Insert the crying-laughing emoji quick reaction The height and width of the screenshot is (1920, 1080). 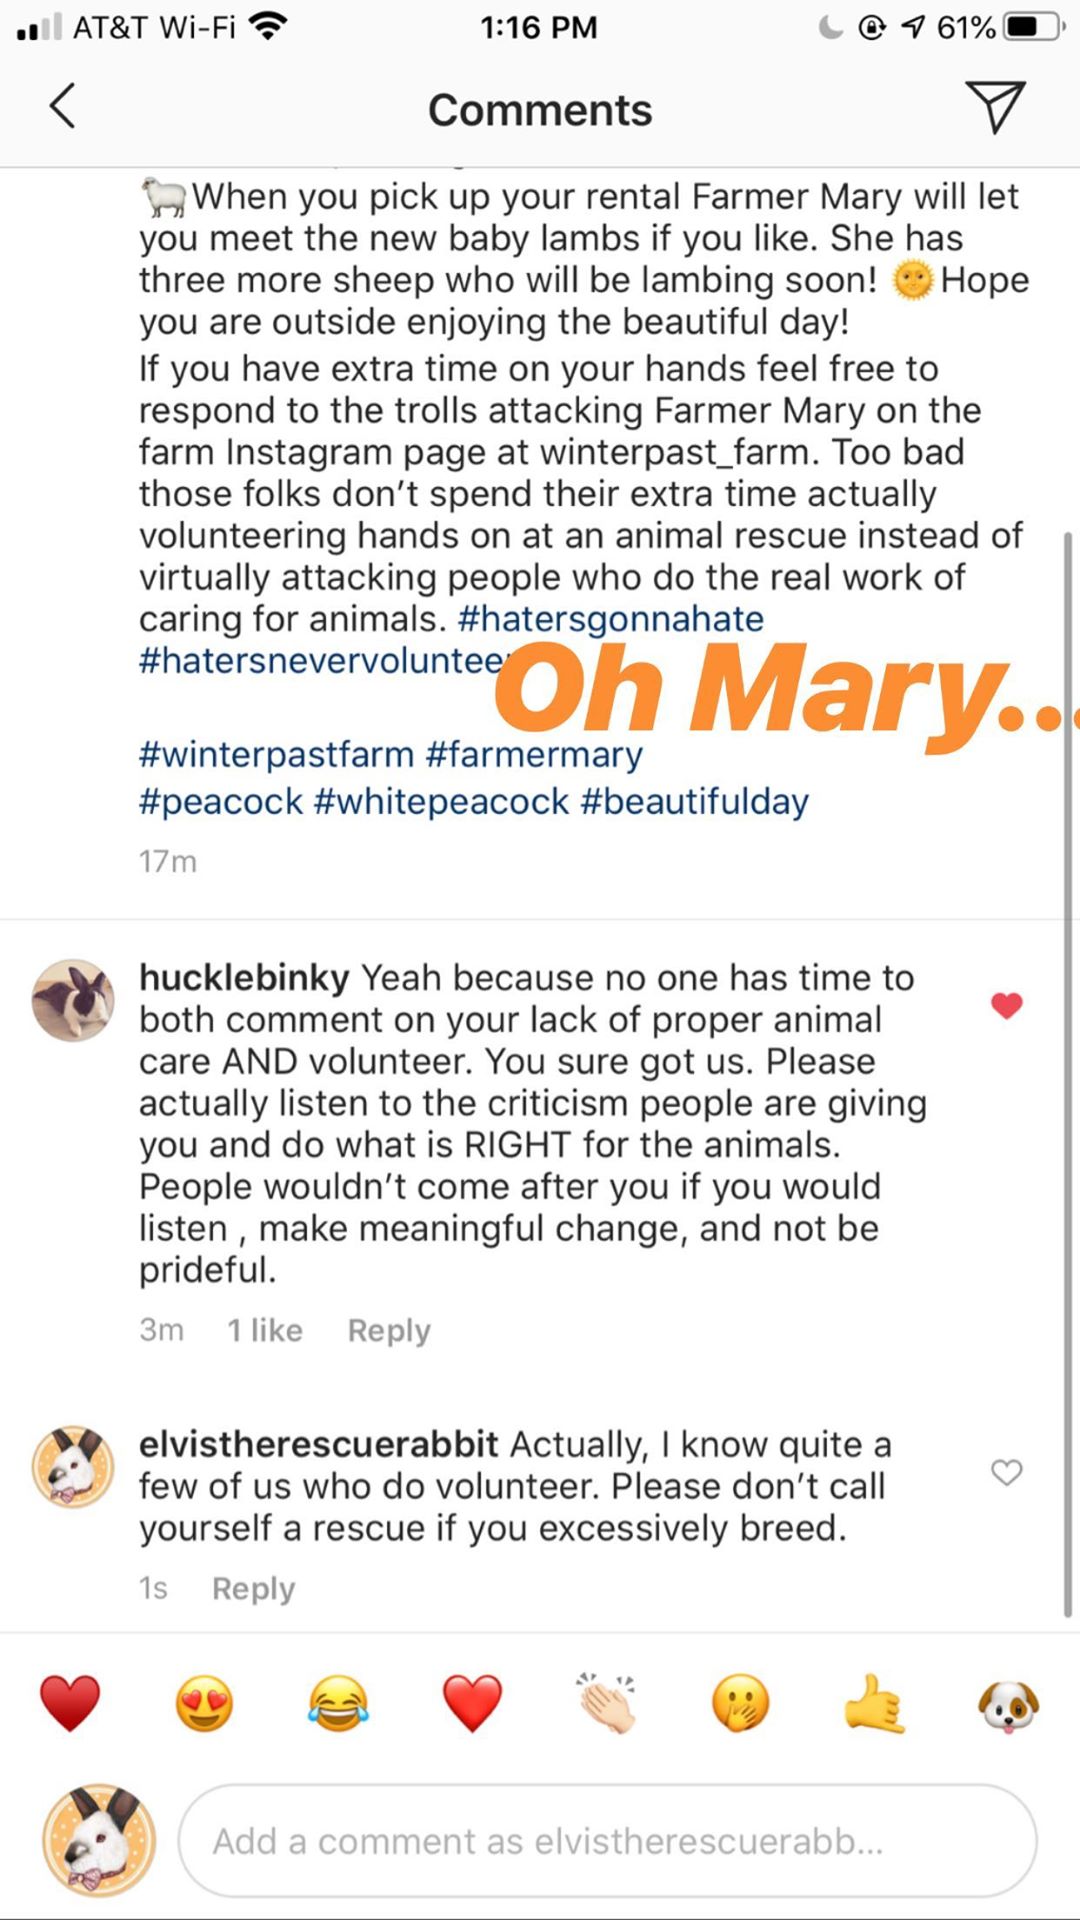click(x=338, y=1703)
